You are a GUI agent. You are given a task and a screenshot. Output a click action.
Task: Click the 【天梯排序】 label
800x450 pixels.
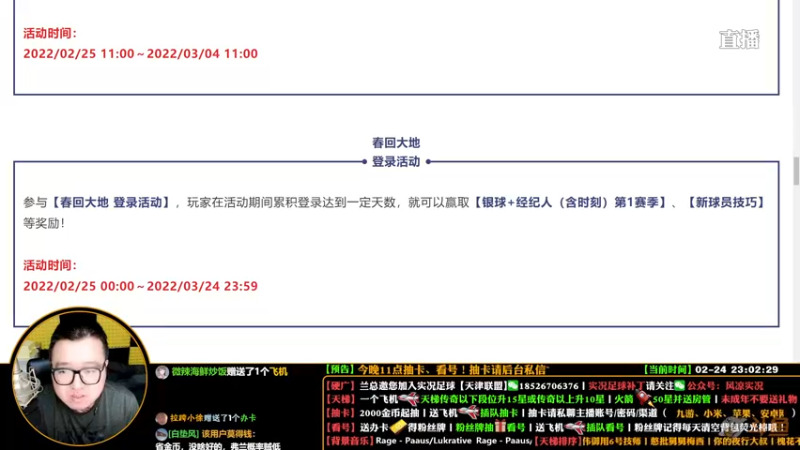558,440
